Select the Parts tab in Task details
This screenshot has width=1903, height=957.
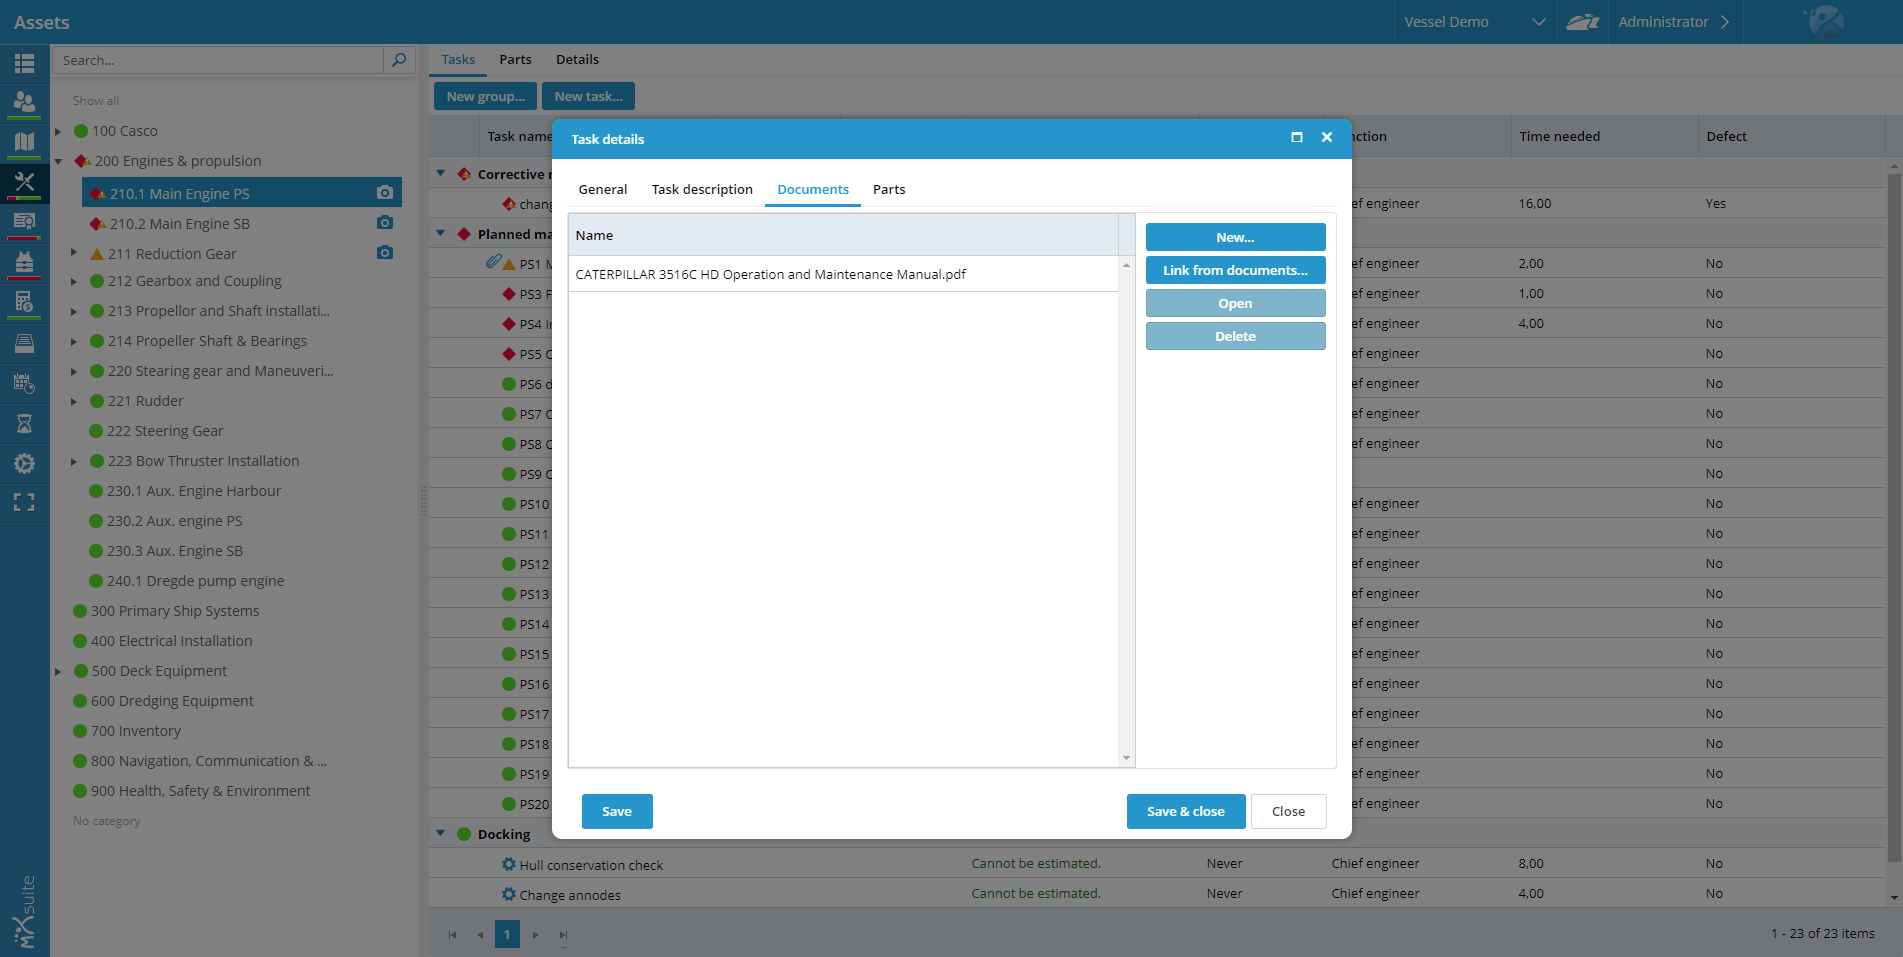pyautogui.click(x=888, y=189)
